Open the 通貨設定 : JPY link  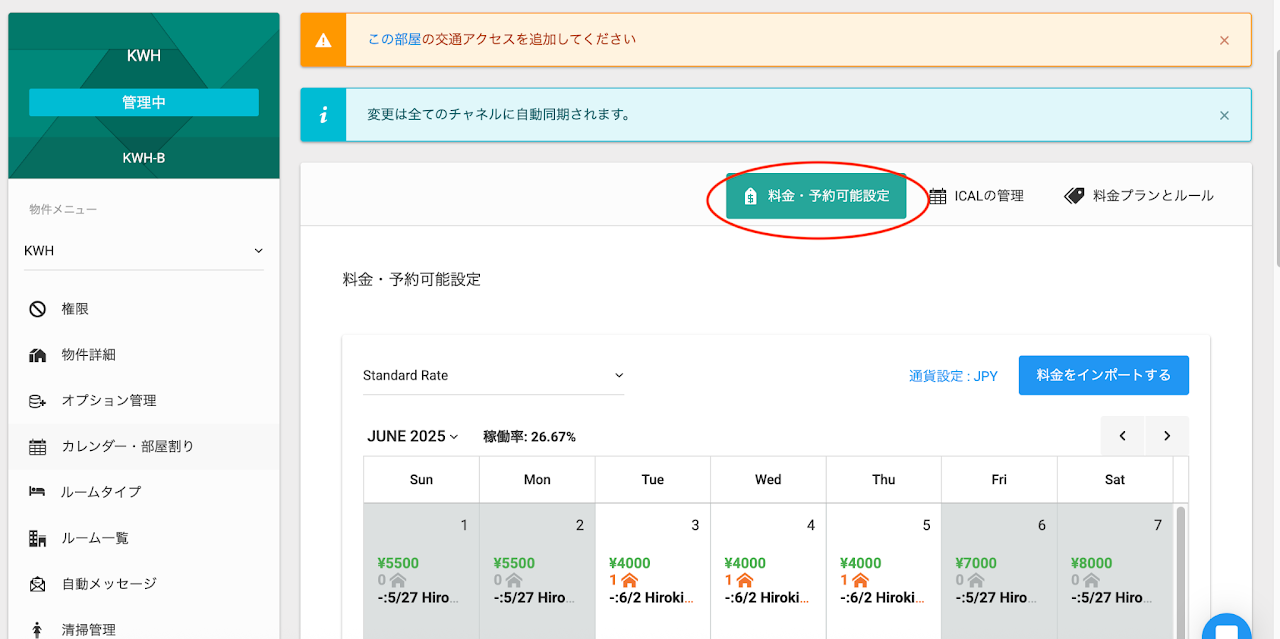pyautogui.click(x=953, y=377)
